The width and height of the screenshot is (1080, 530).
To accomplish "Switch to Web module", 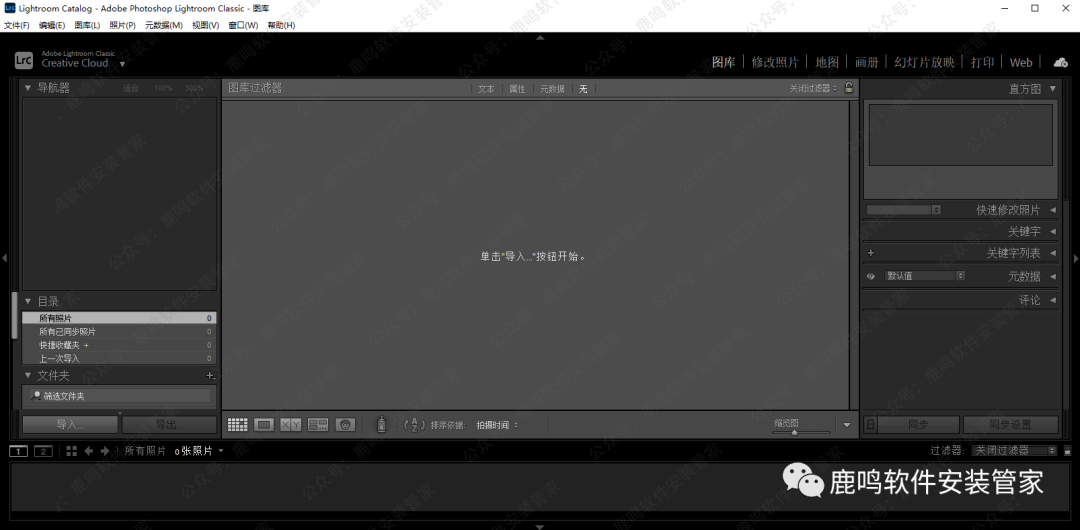I will click(x=1021, y=62).
